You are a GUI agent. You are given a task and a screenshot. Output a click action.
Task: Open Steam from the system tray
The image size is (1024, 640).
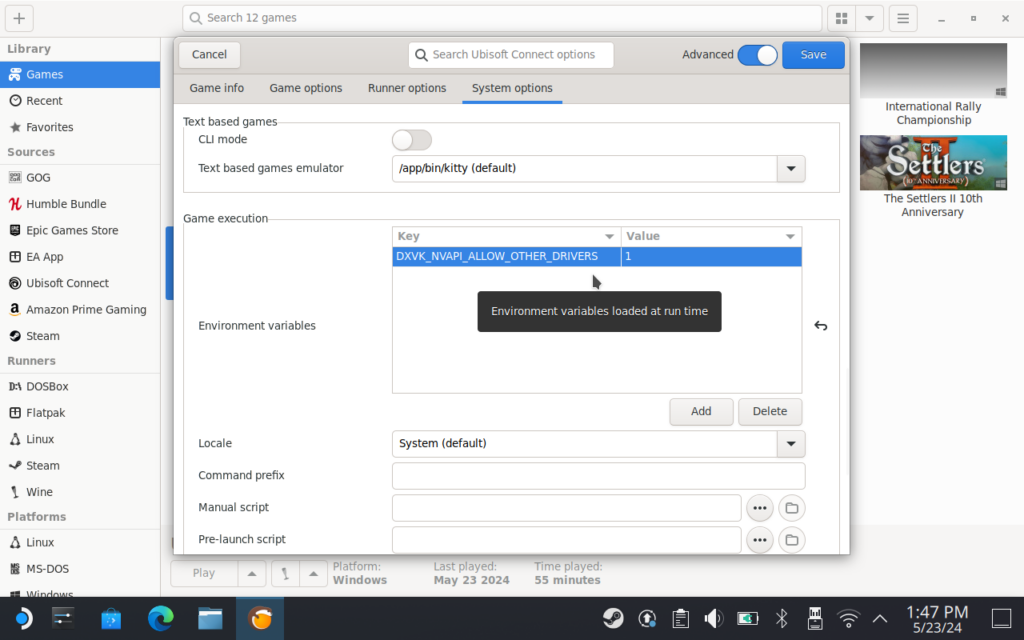pyautogui.click(x=613, y=618)
